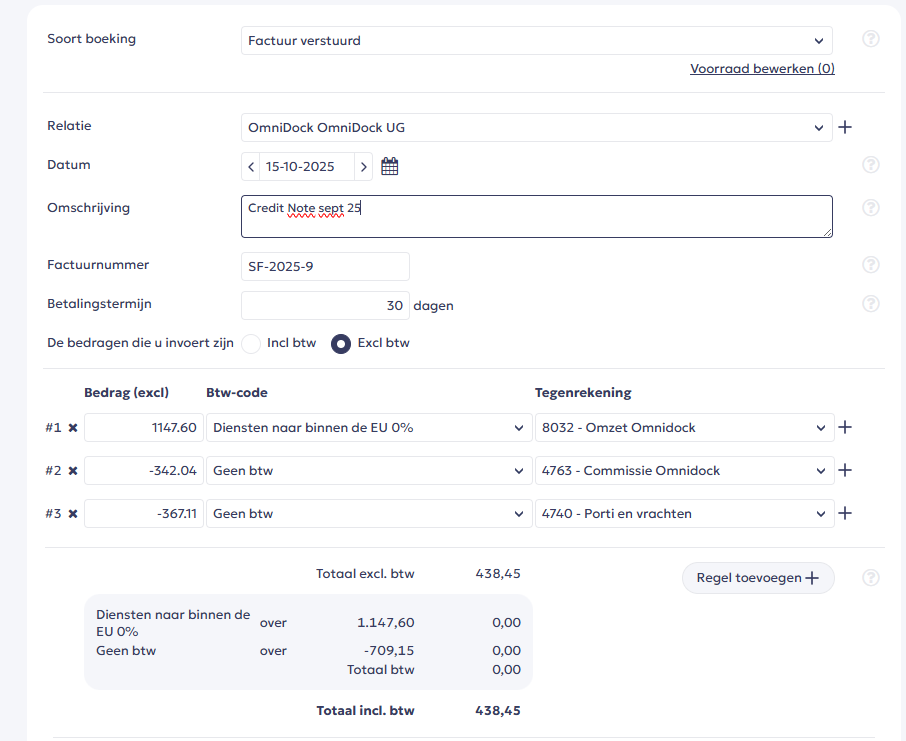Image resolution: width=906 pixels, height=741 pixels.
Task: Advance date with the right arrow
Action: (364, 167)
